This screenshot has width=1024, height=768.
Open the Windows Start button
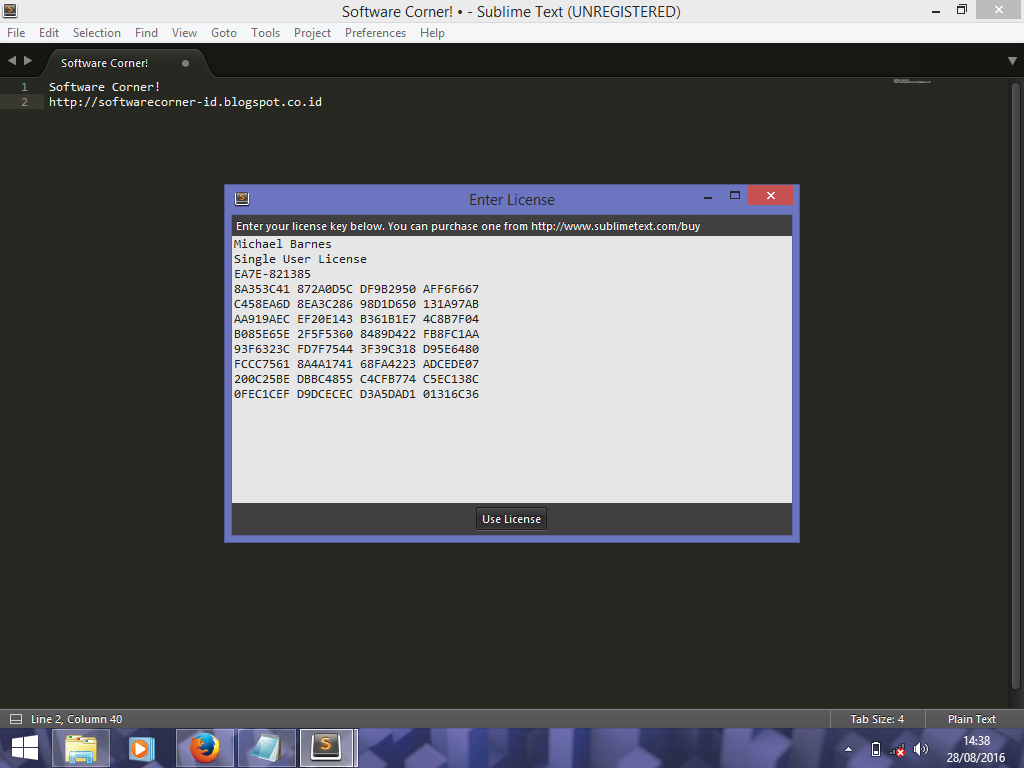24,748
